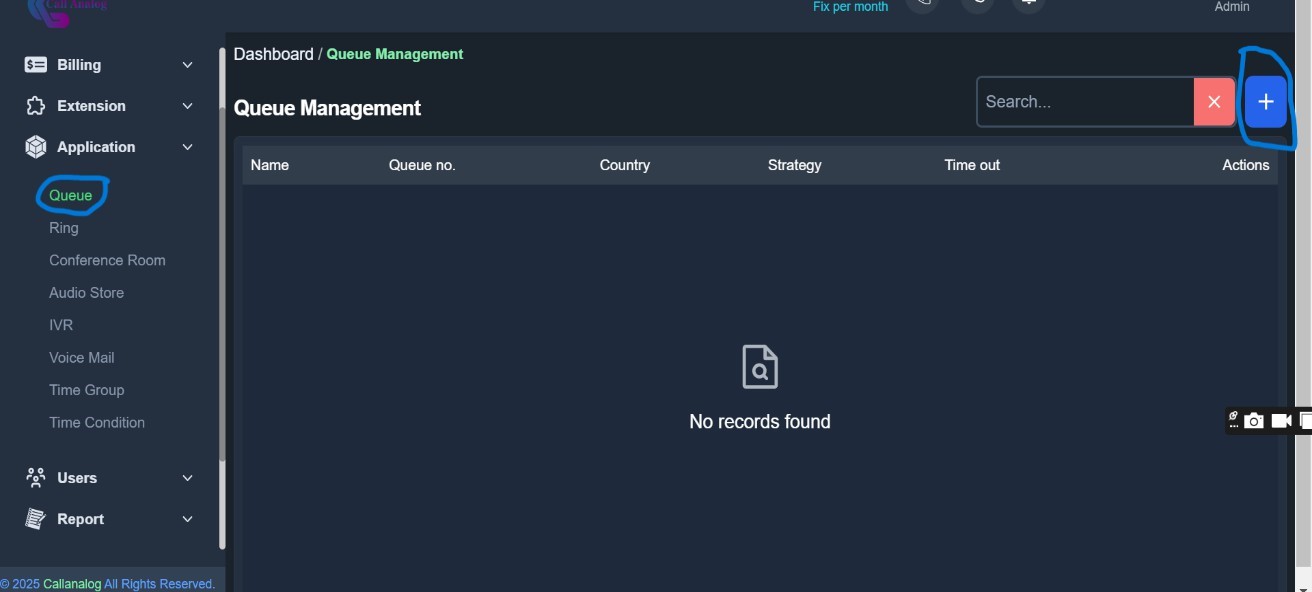Click the Application cube icon

36,147
